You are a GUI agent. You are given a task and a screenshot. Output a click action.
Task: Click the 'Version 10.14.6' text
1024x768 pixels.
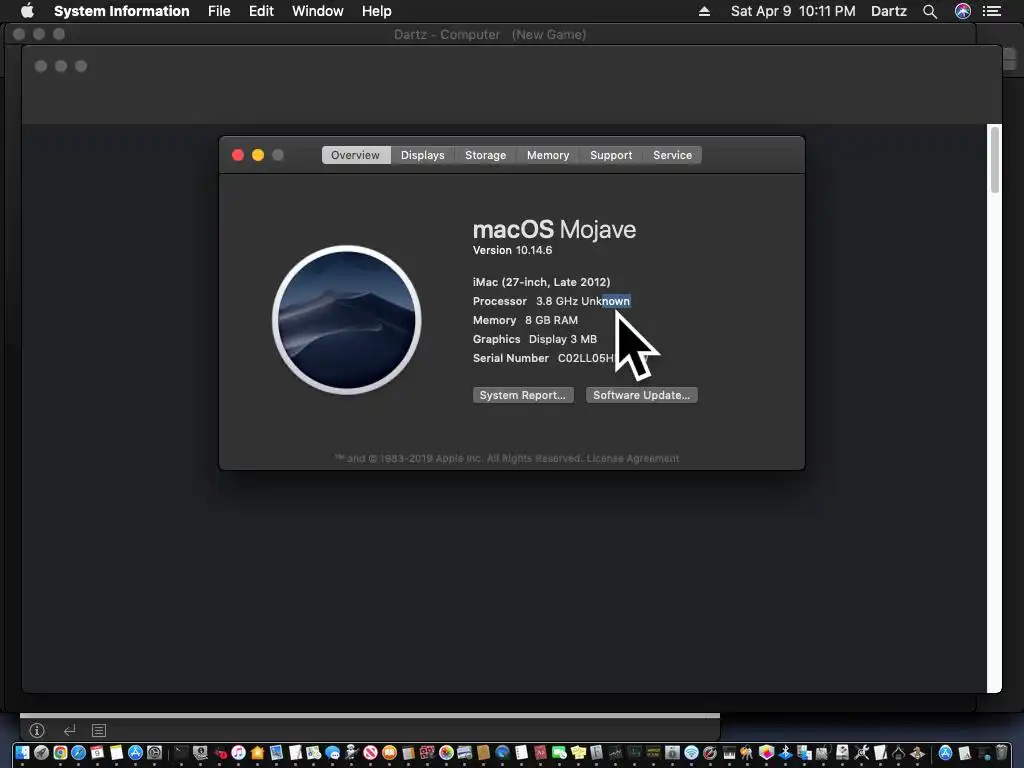(513, 250)
